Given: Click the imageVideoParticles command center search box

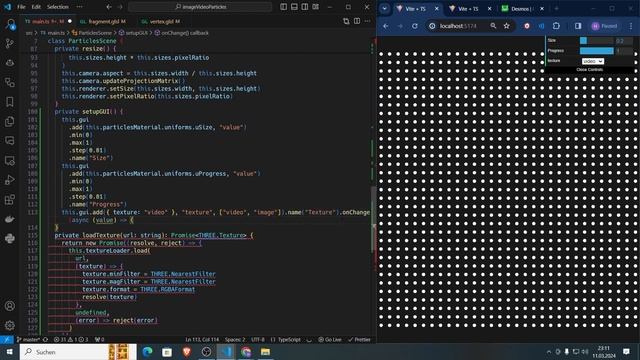Looking at the screenshot, I should pyautogui.click(x=200, y=7).
